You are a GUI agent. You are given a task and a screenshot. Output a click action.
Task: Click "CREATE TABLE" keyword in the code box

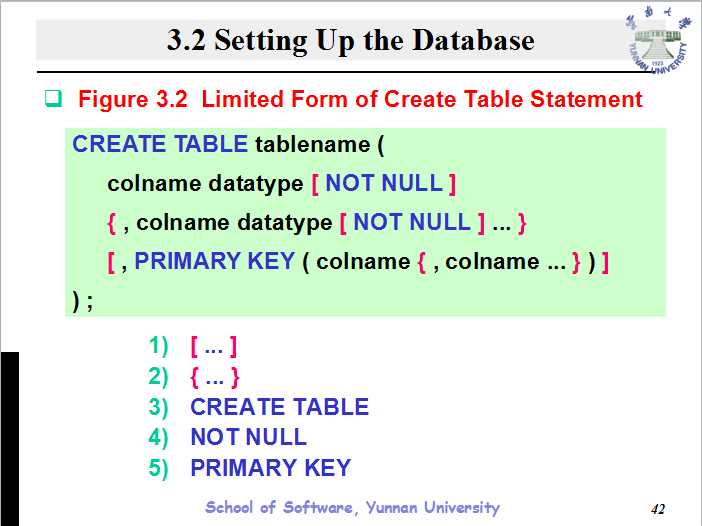tap(160, 144)
